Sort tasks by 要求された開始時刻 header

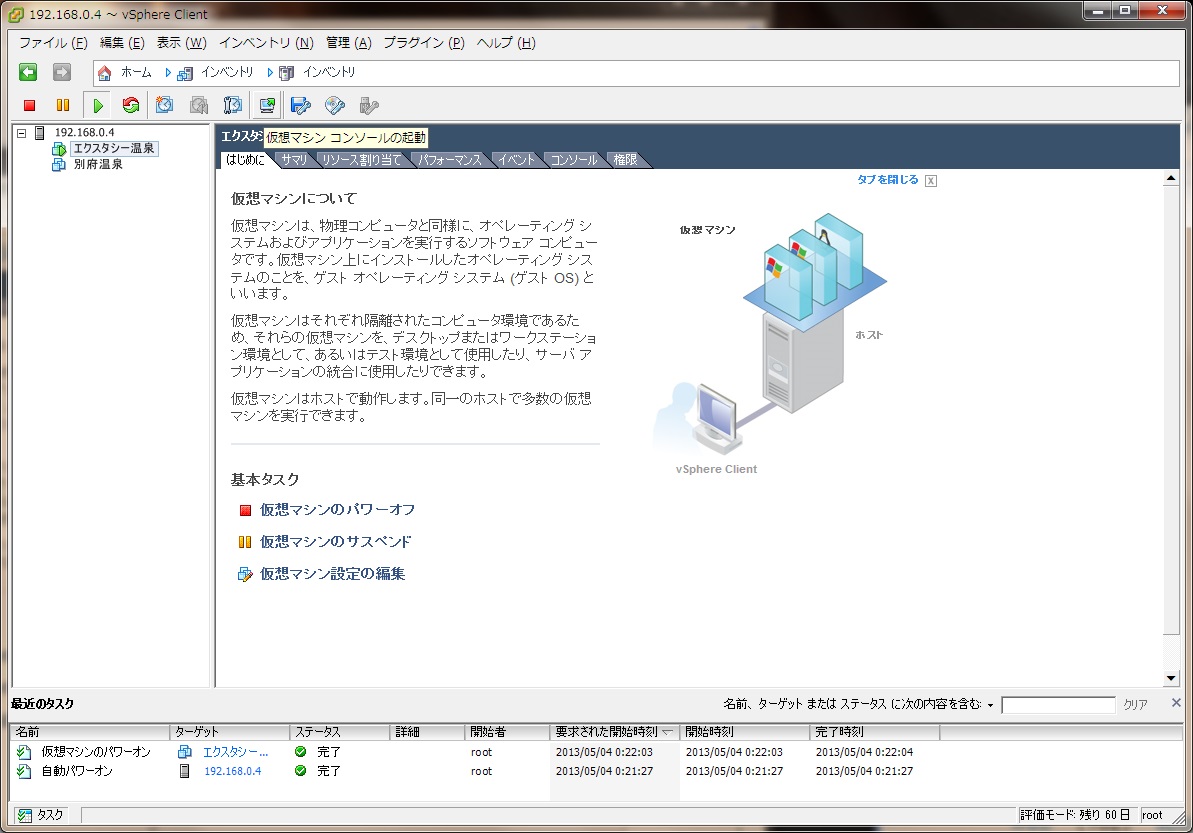[613, 732]
